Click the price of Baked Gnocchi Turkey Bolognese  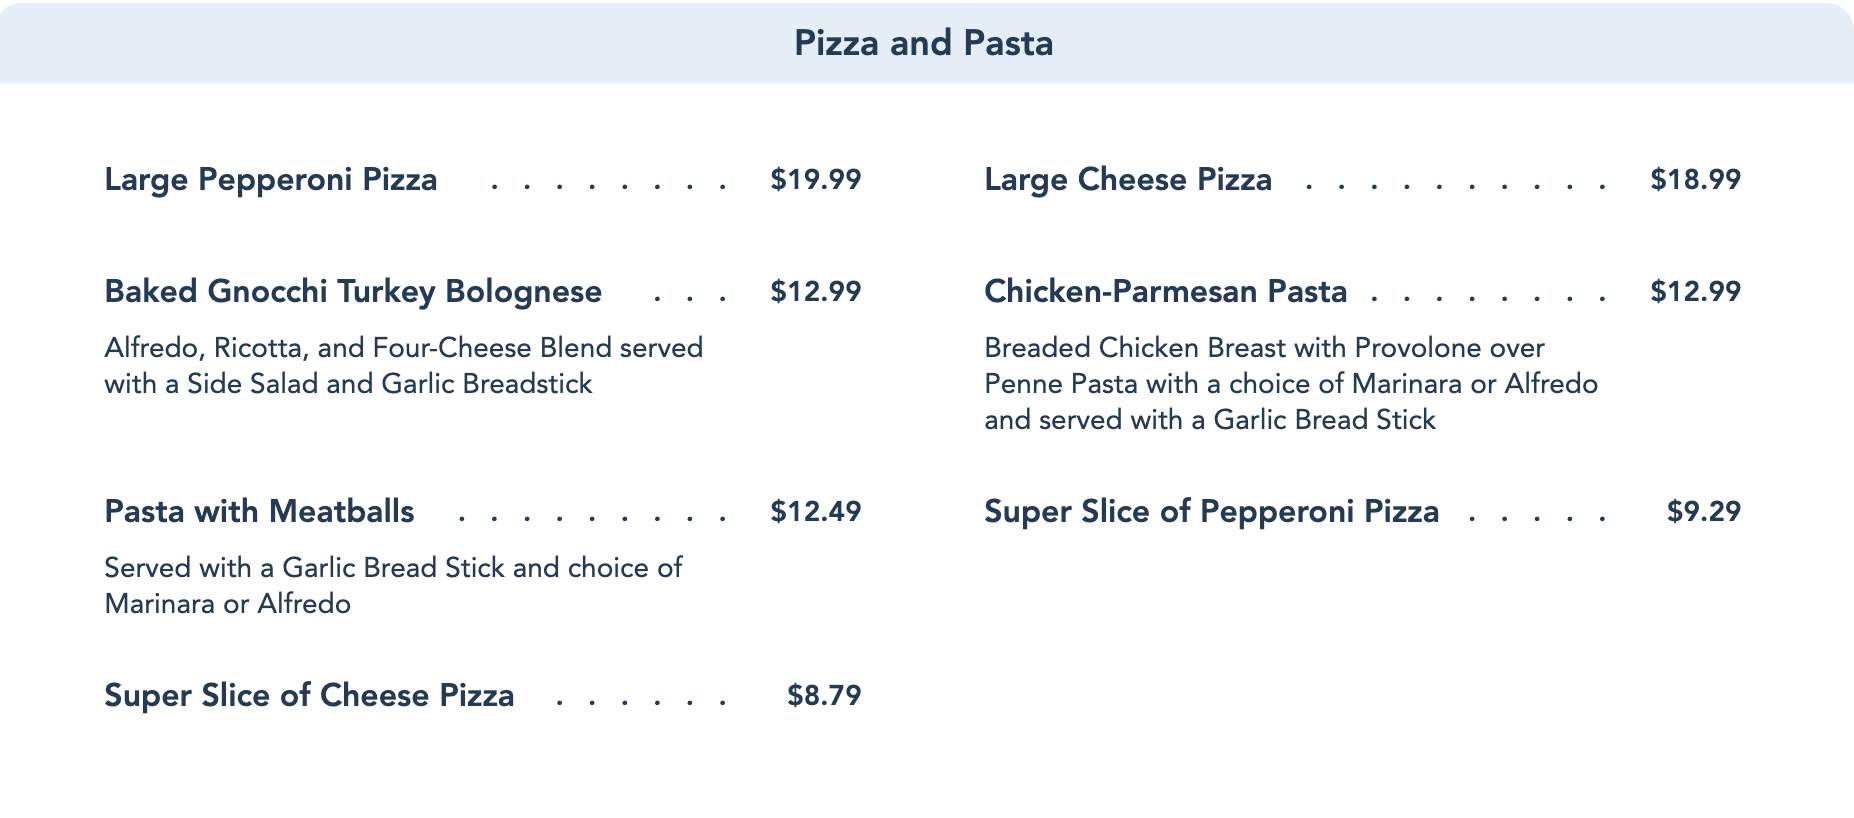tap(815, 292)
